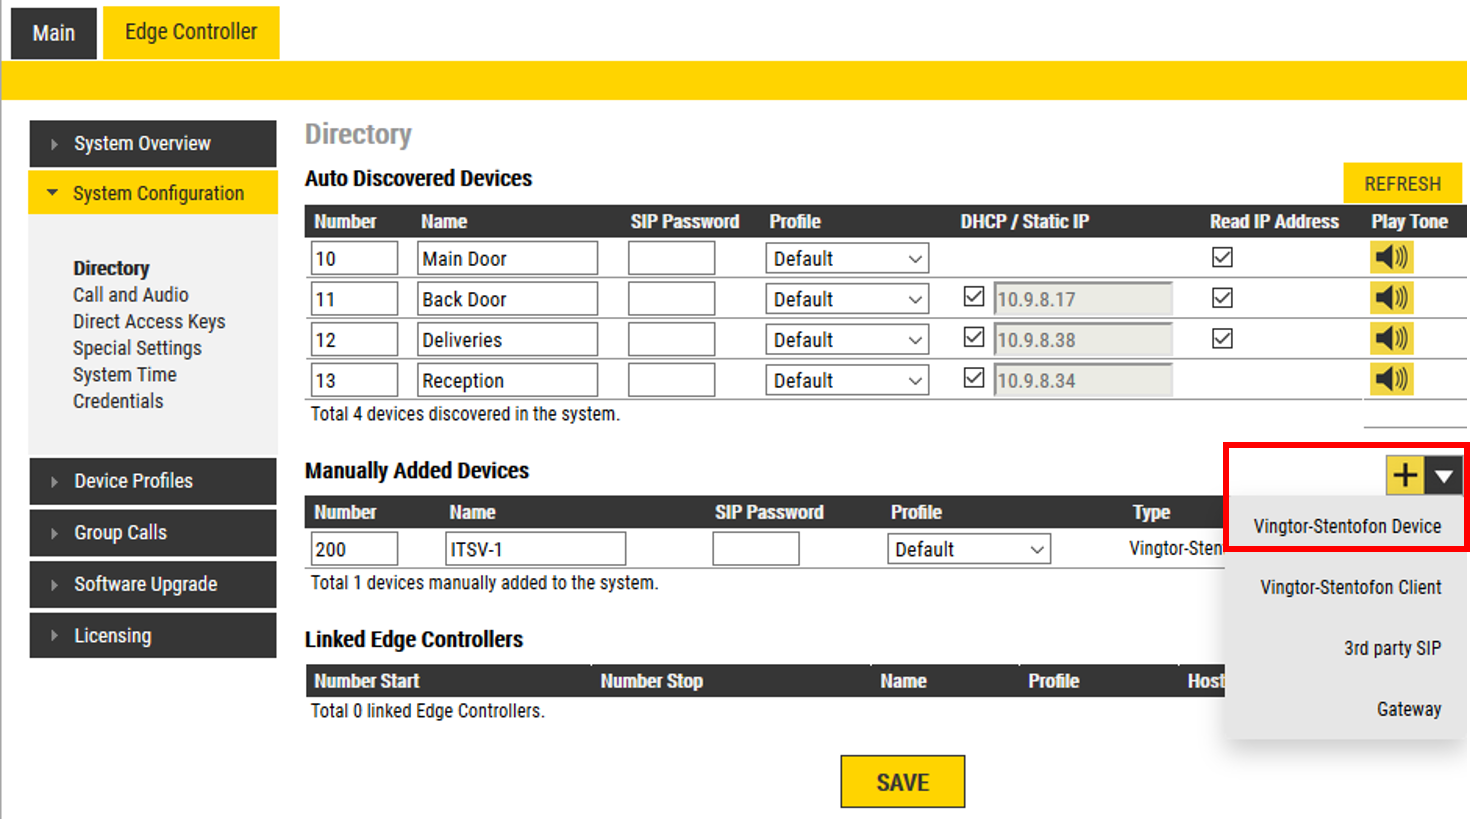Open Profile dropdown for Main Door
Screen dimensions: 1470x819
[x=847, y=259]
